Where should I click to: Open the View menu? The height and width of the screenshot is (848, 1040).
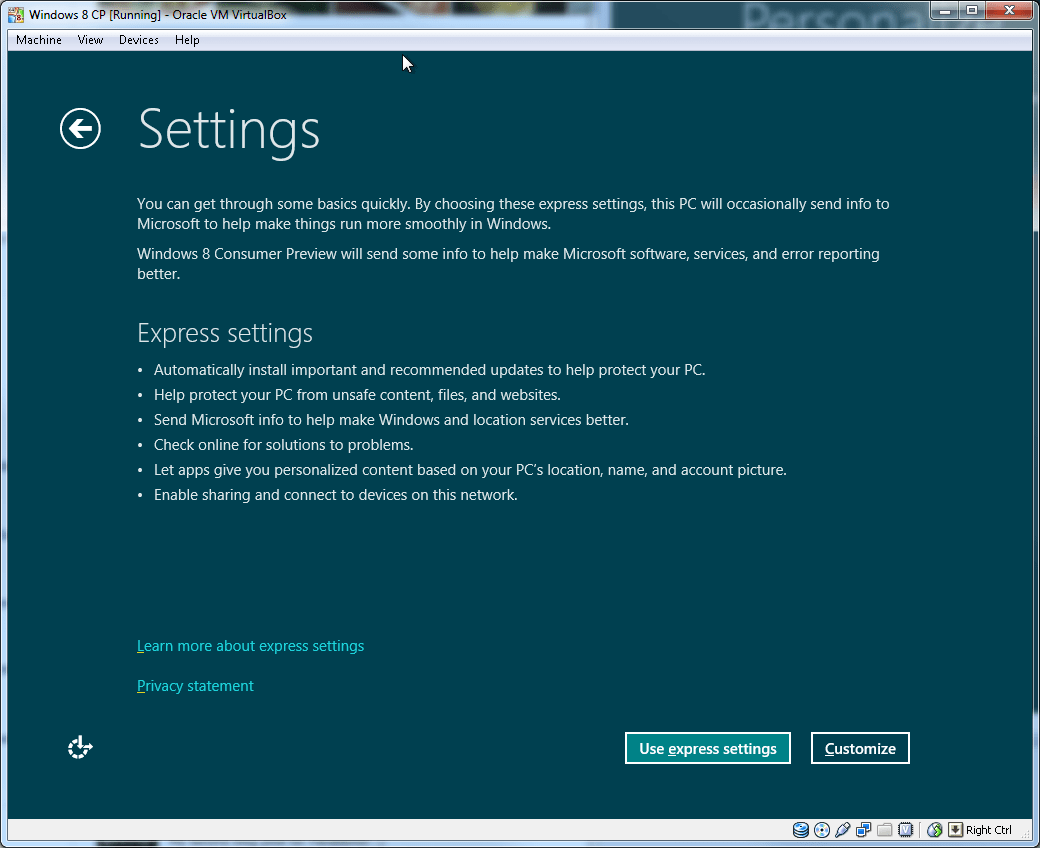pyautogui.click(x=90, y=40)
